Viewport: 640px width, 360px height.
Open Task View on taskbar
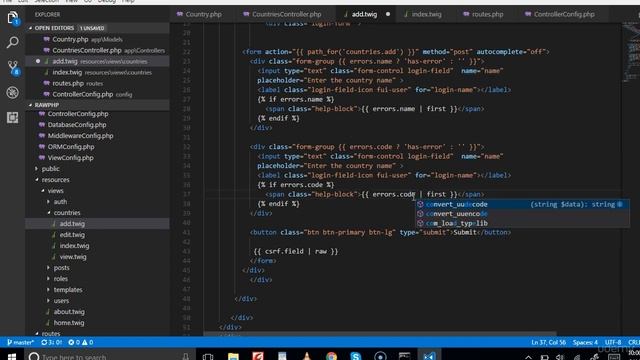208,356
